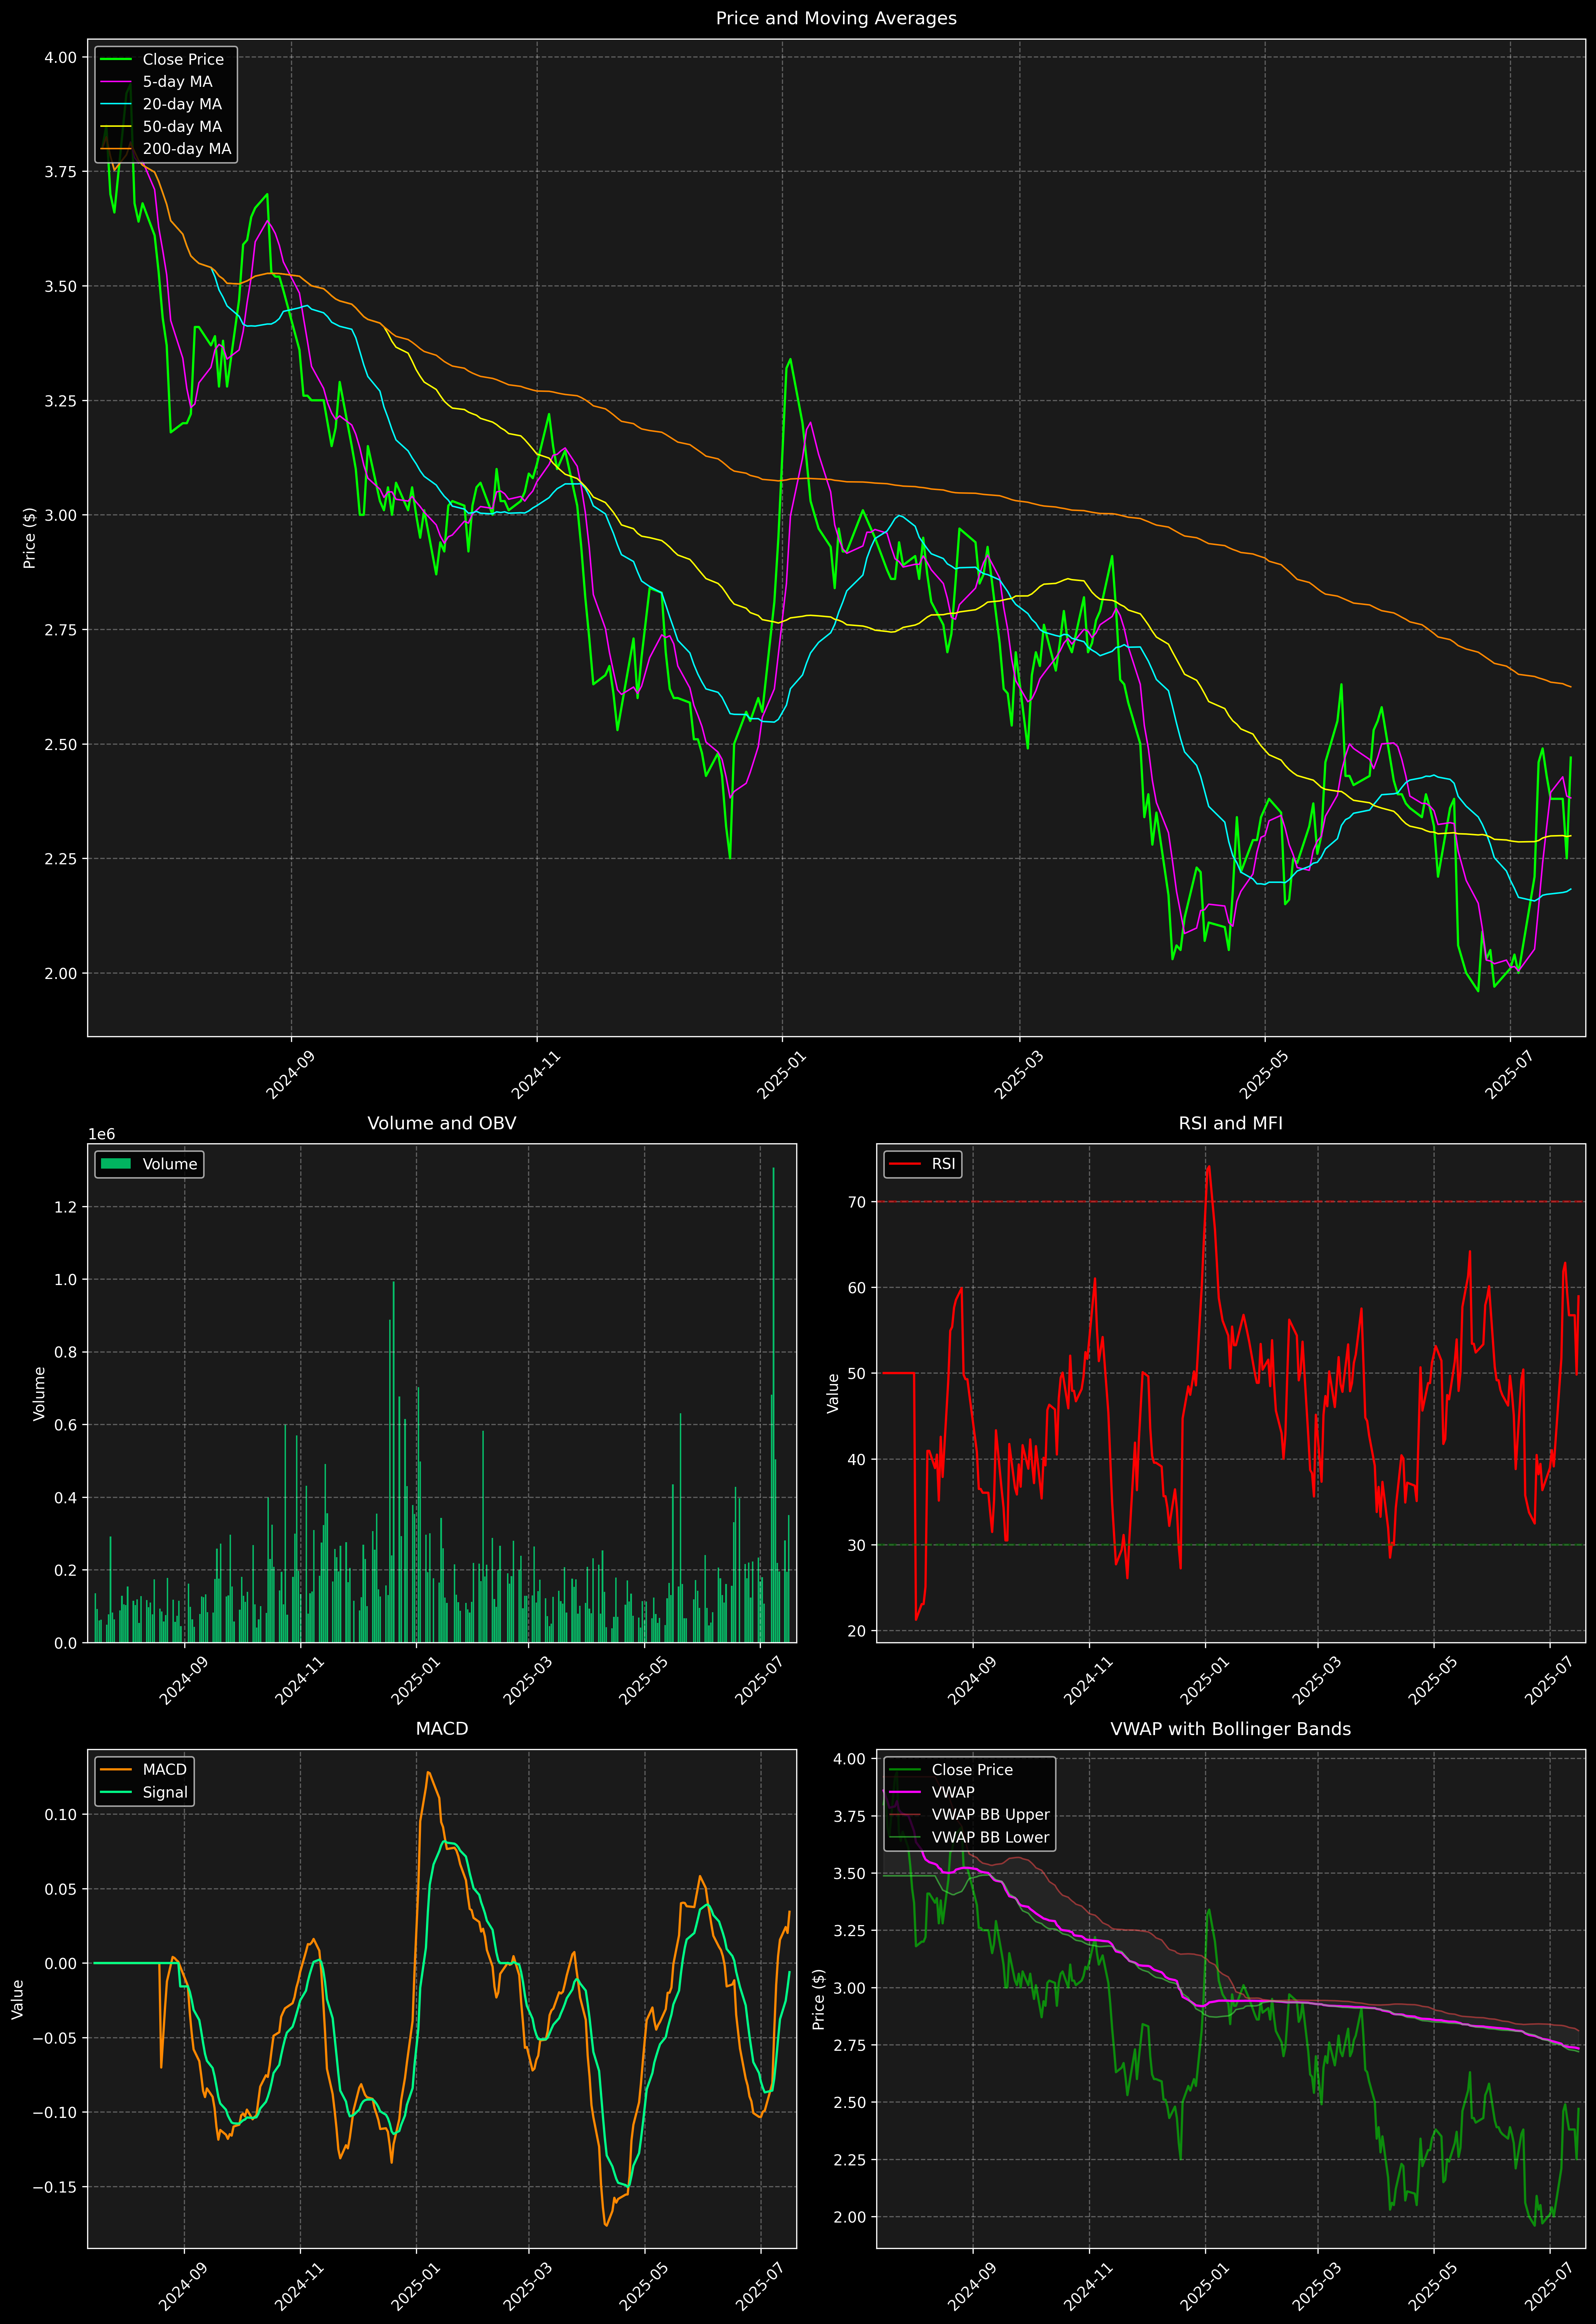Click the −0.15 tick on the MACD chart
The width and height of the screenshot is (1596, 2324).
[x=55, y=2187]
